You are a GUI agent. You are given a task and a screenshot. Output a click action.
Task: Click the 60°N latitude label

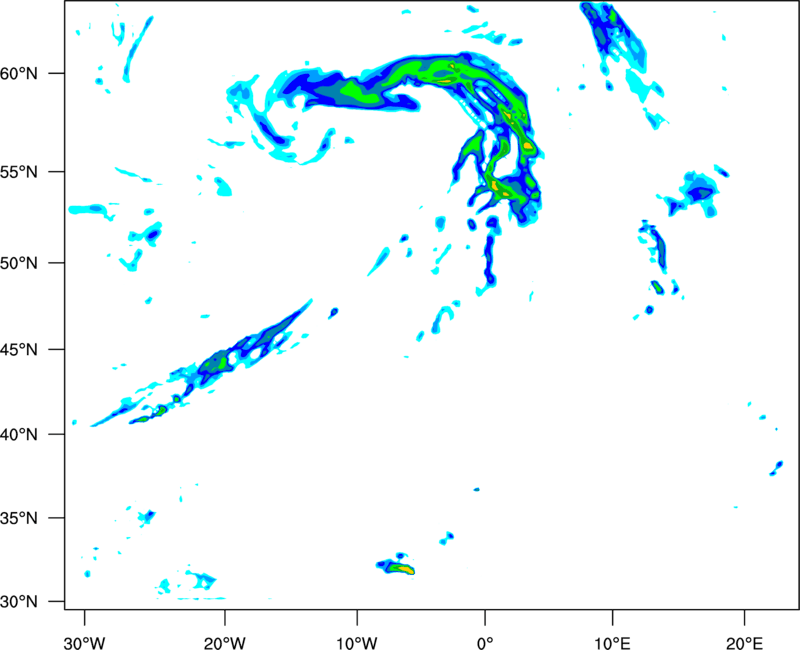(x=18, y=74)
